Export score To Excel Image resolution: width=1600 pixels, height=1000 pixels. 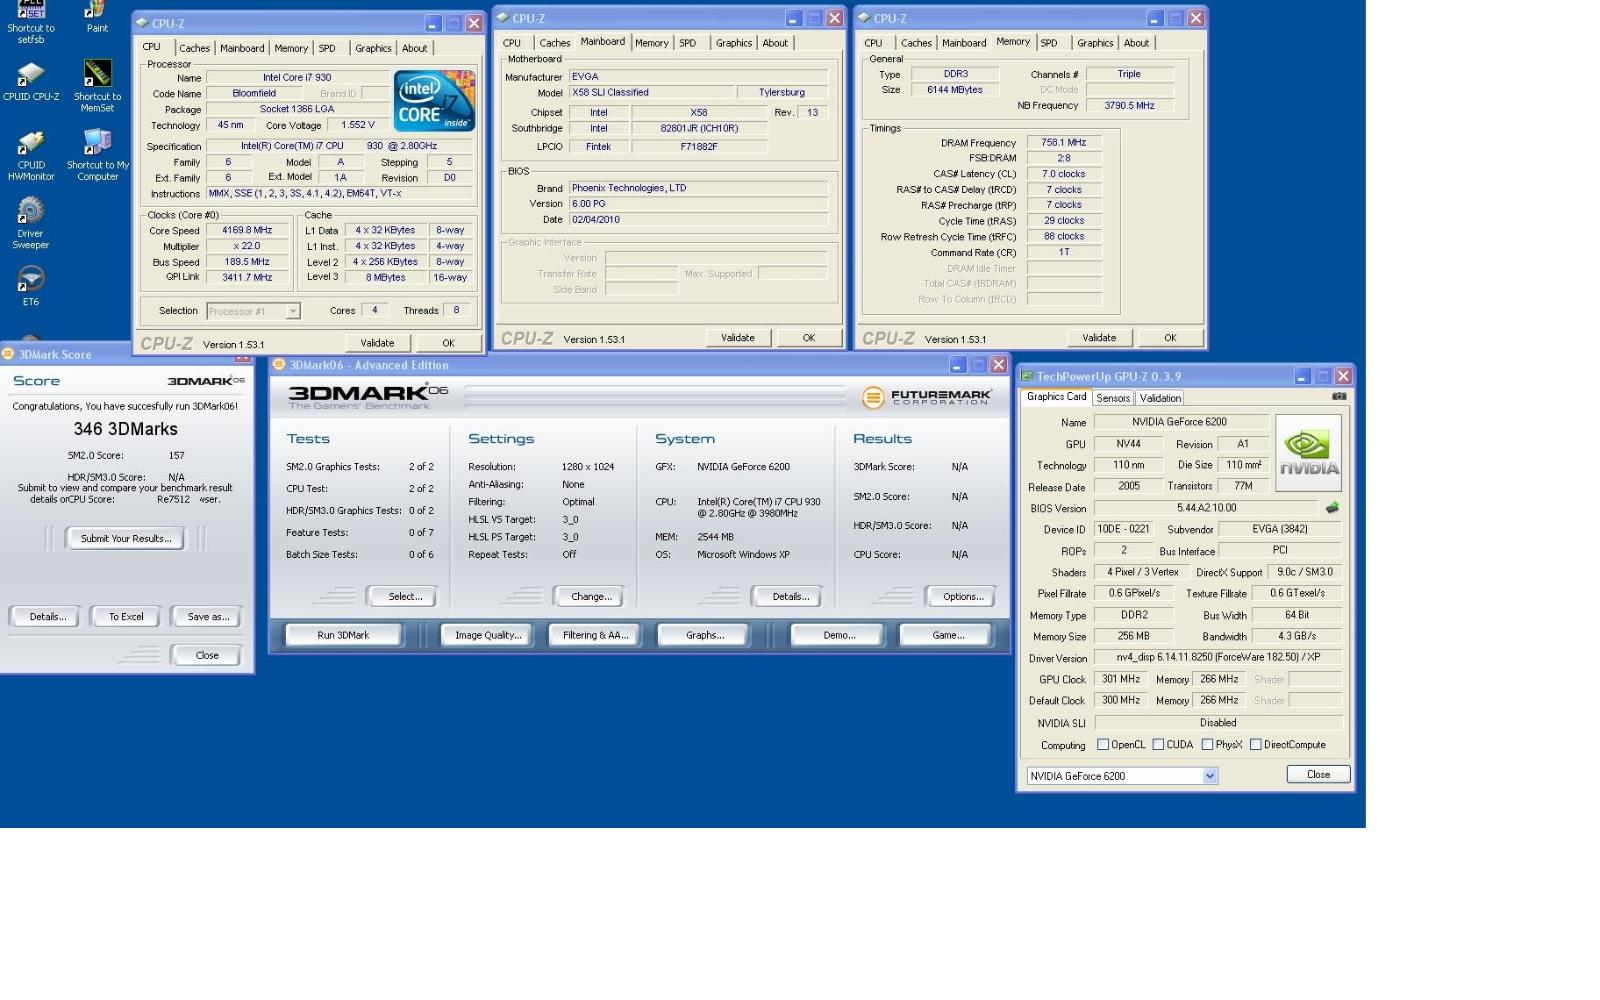click(x=126, y=617)
